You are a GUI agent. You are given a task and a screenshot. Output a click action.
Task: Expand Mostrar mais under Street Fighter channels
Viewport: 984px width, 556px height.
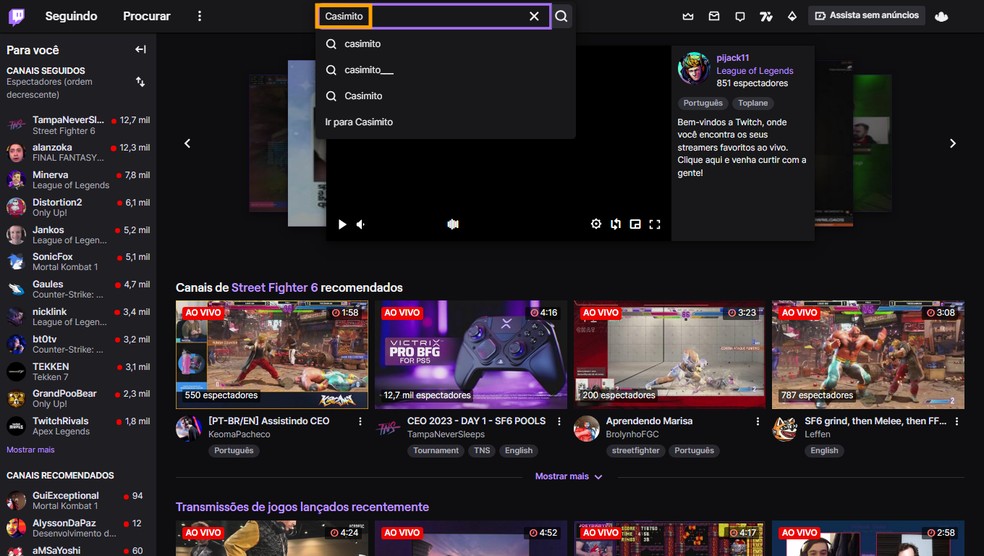pyautogui.click(x=569, y=476)
